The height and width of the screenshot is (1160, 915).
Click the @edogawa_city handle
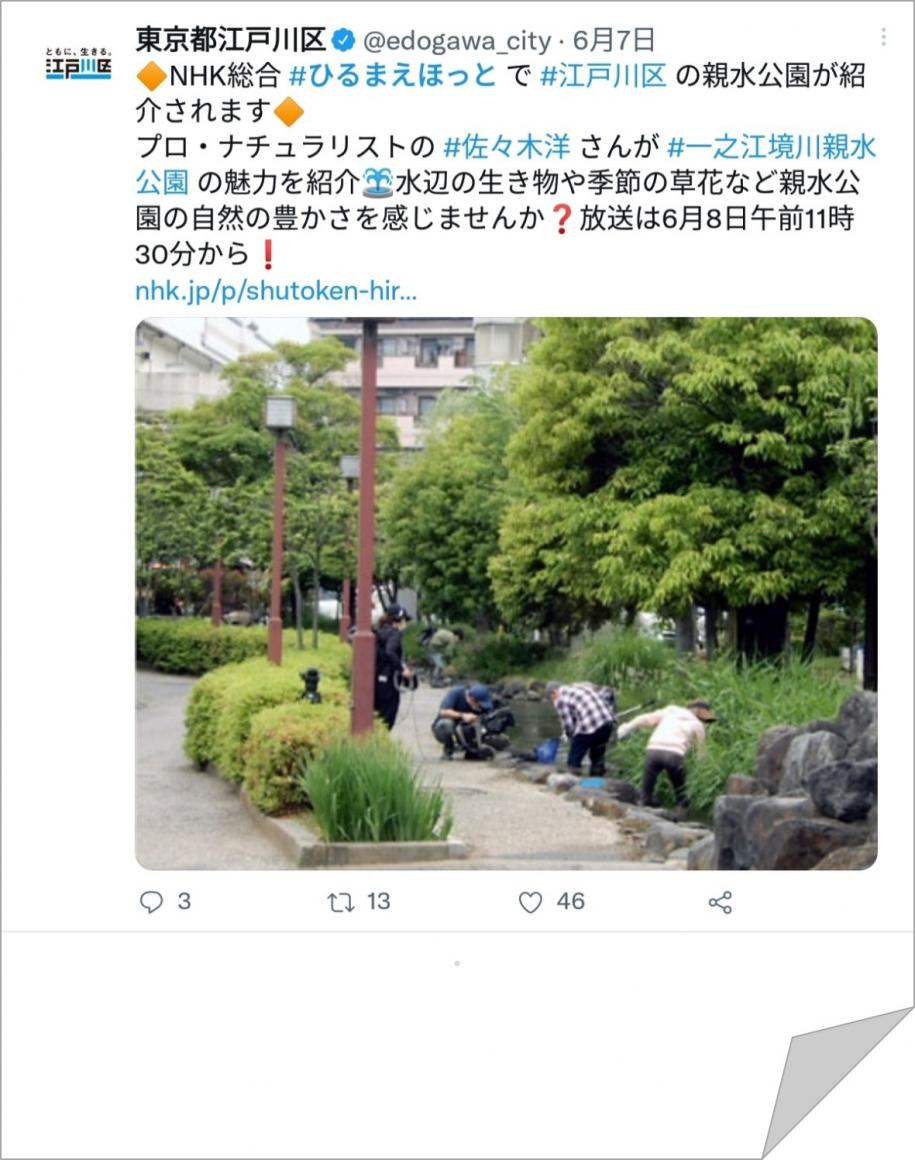(457, 41)
